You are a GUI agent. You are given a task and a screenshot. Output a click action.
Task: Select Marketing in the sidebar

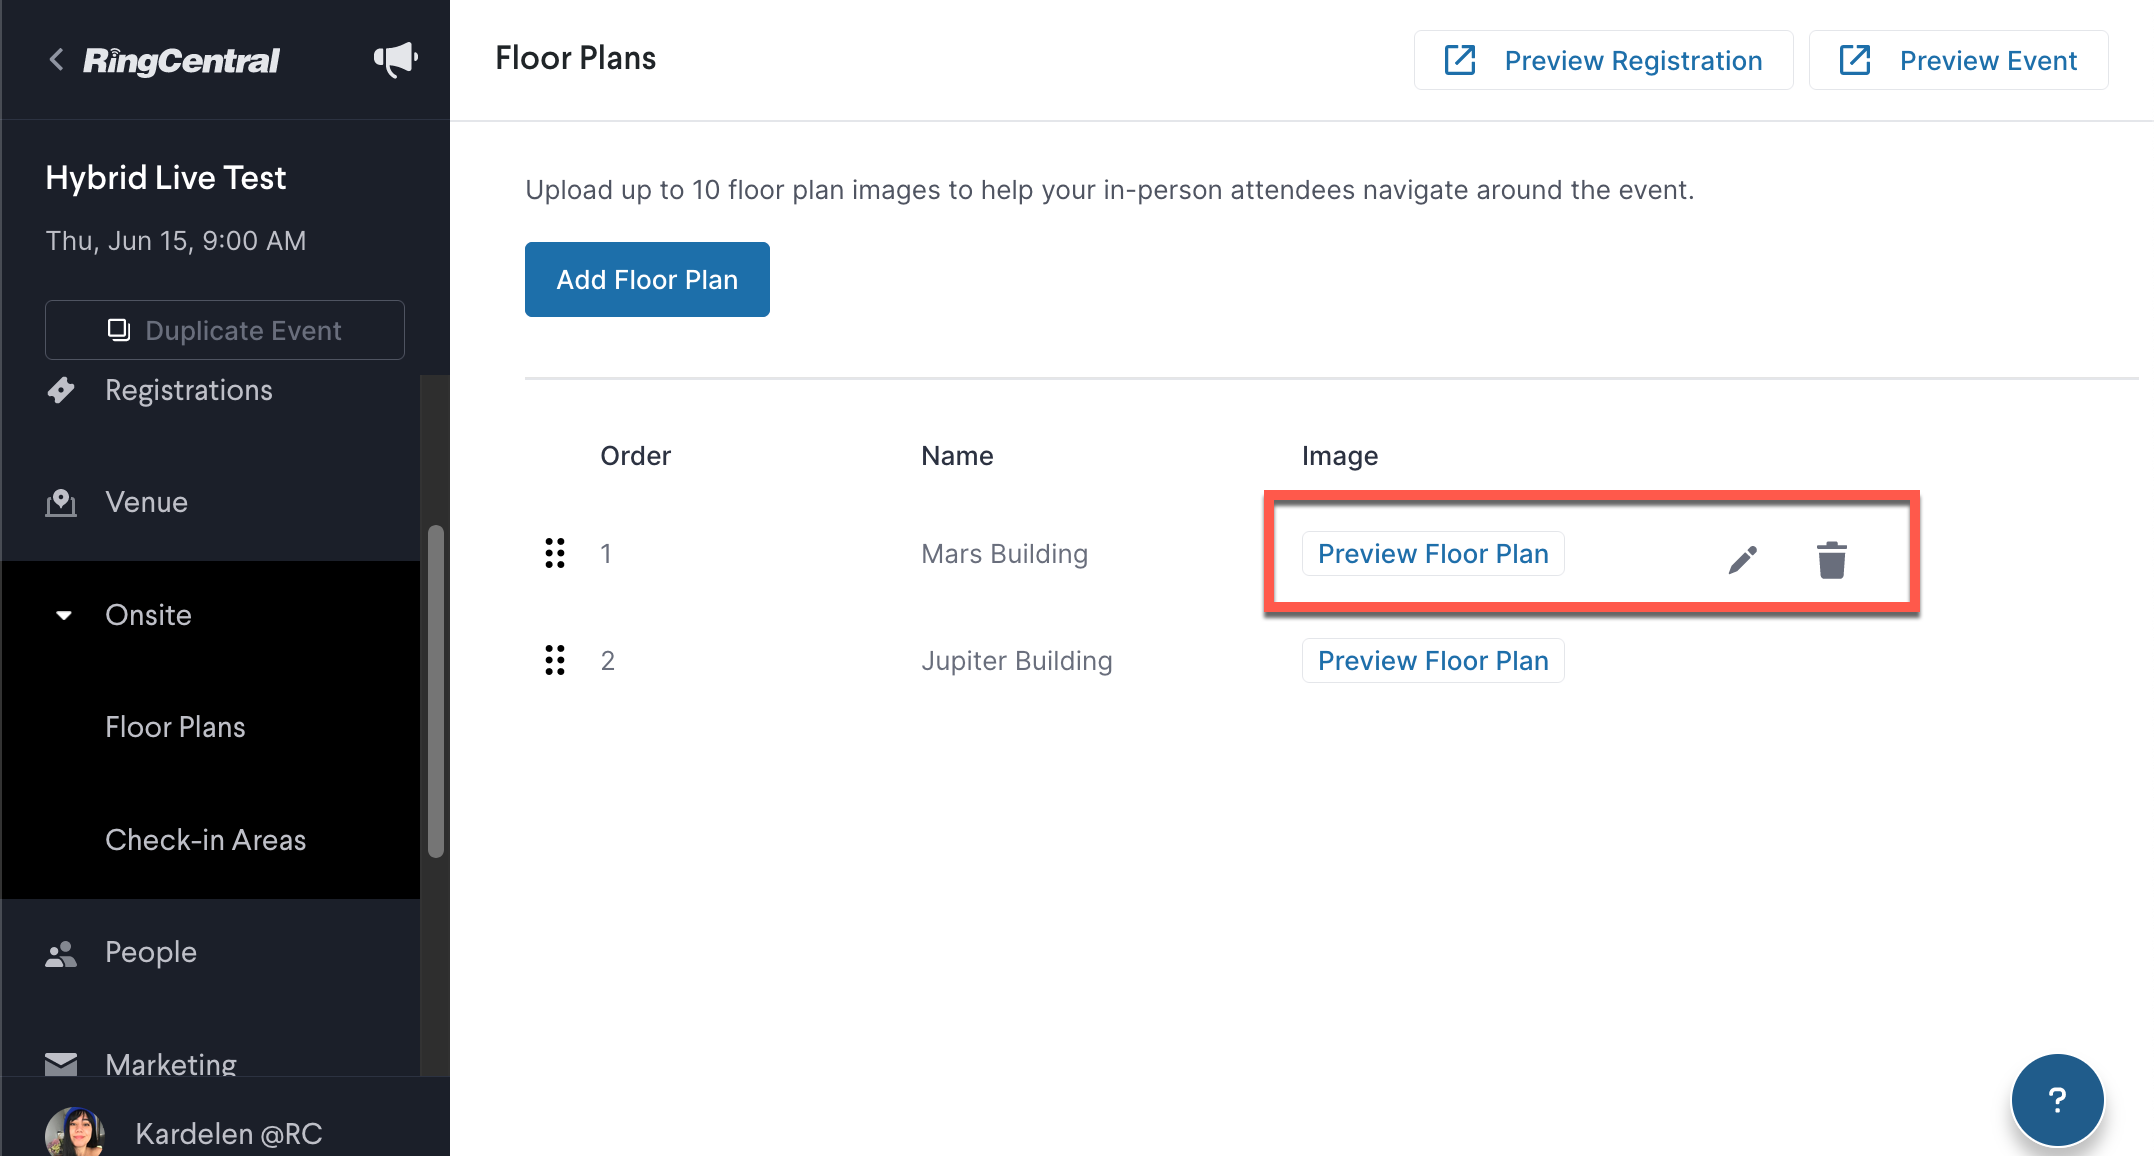click(171, 1064)
